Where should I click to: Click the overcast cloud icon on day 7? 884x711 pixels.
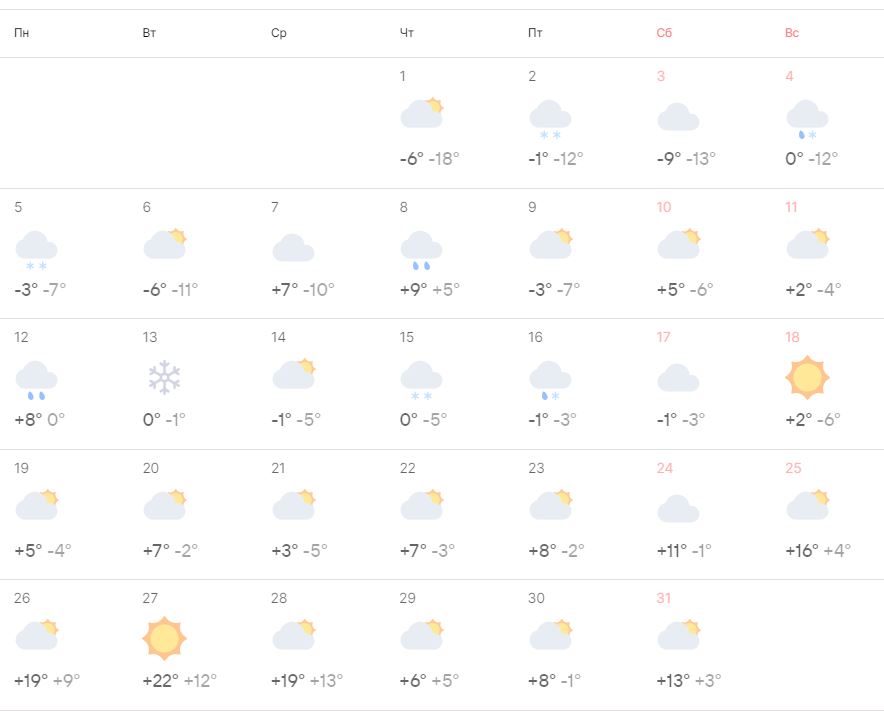(x=293, y=247)
